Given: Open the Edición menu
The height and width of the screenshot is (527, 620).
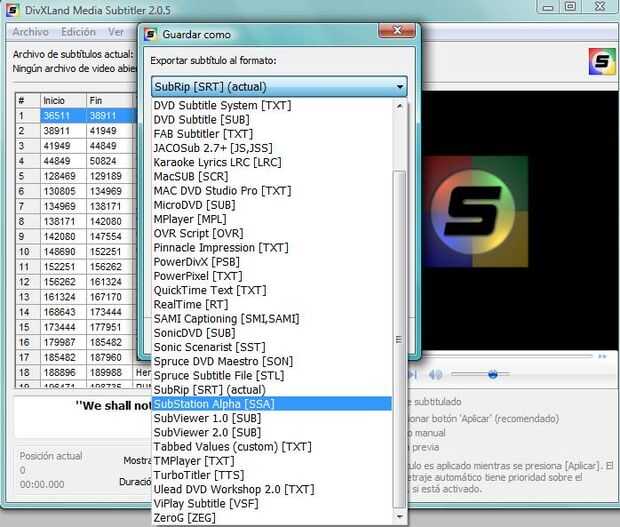Looking at the screenshot, I should [x=78, y=32].
